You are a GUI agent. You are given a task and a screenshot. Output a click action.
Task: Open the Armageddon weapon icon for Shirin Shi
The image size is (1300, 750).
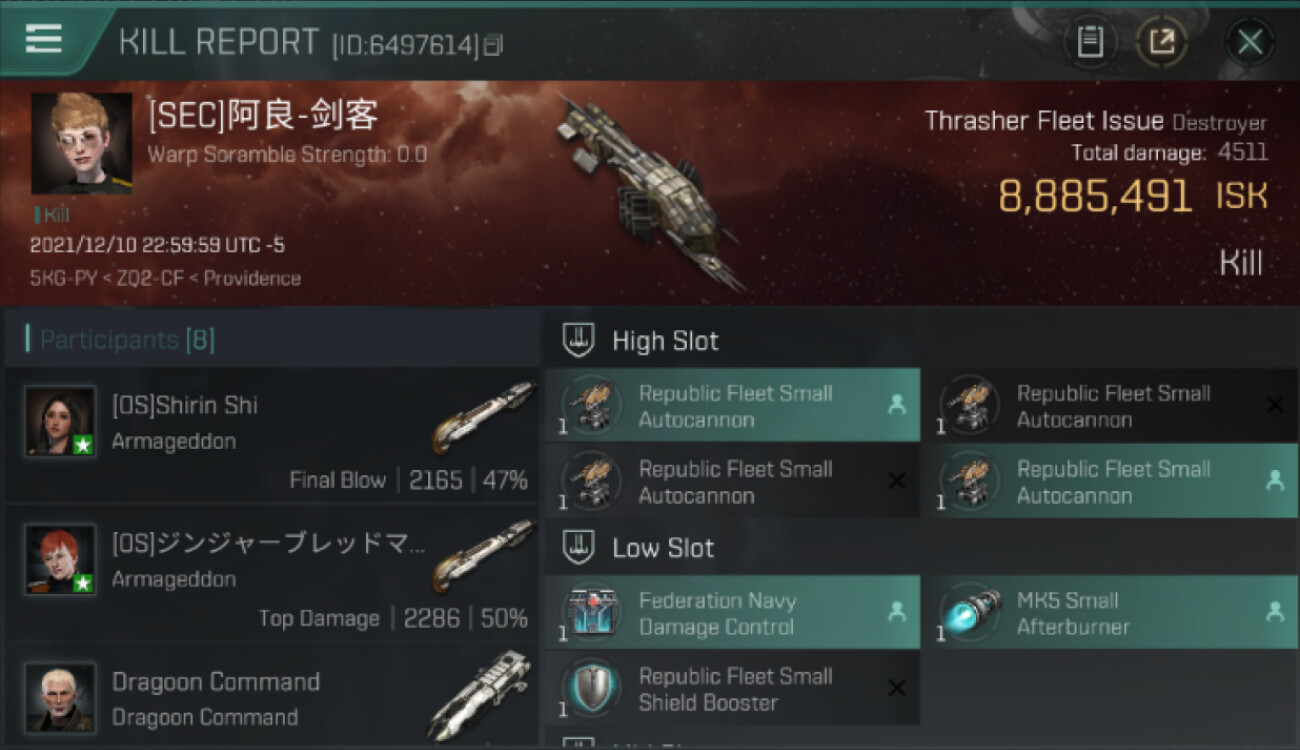click(x=484, y=416)
